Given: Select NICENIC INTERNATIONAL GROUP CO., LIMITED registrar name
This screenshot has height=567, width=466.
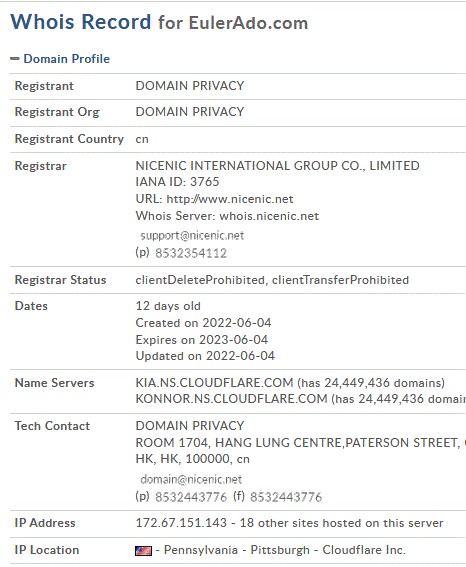Looking at the screenshot, I should click(x=277, y=166).
